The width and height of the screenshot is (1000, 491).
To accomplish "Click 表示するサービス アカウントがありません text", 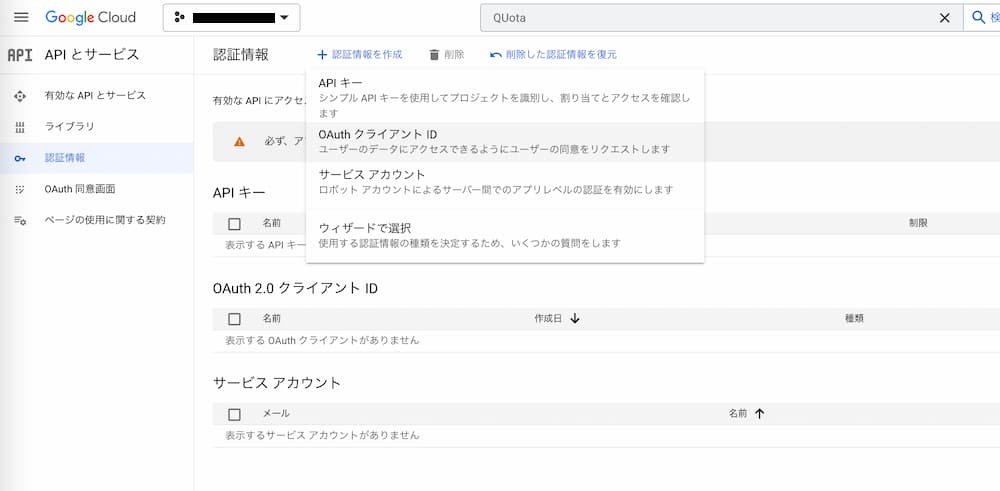I will [x=322, y=435].
